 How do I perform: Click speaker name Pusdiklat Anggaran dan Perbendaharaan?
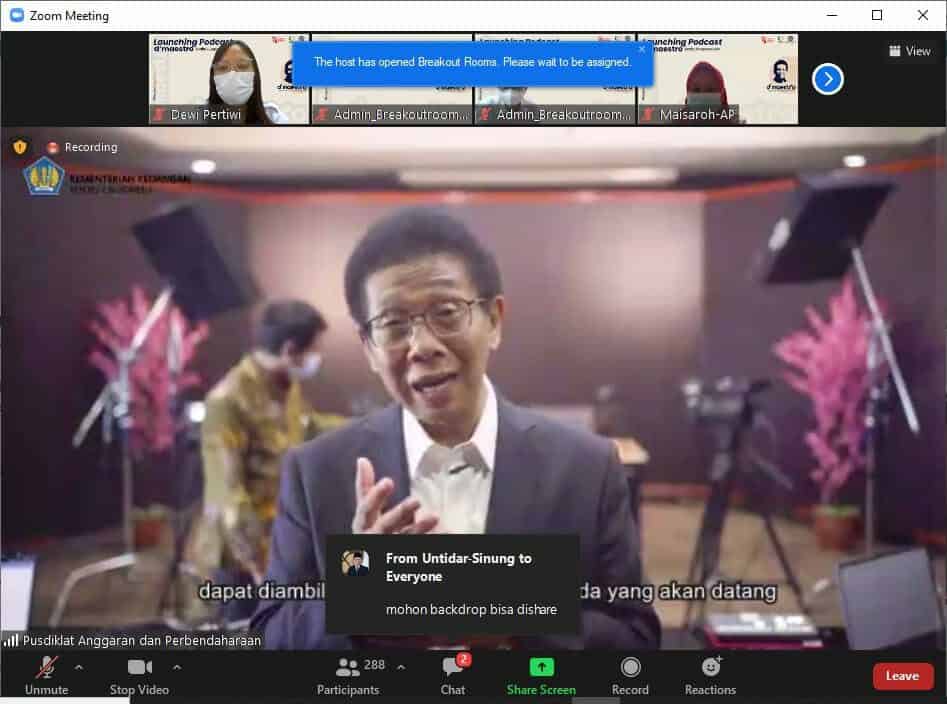point(142,641)
